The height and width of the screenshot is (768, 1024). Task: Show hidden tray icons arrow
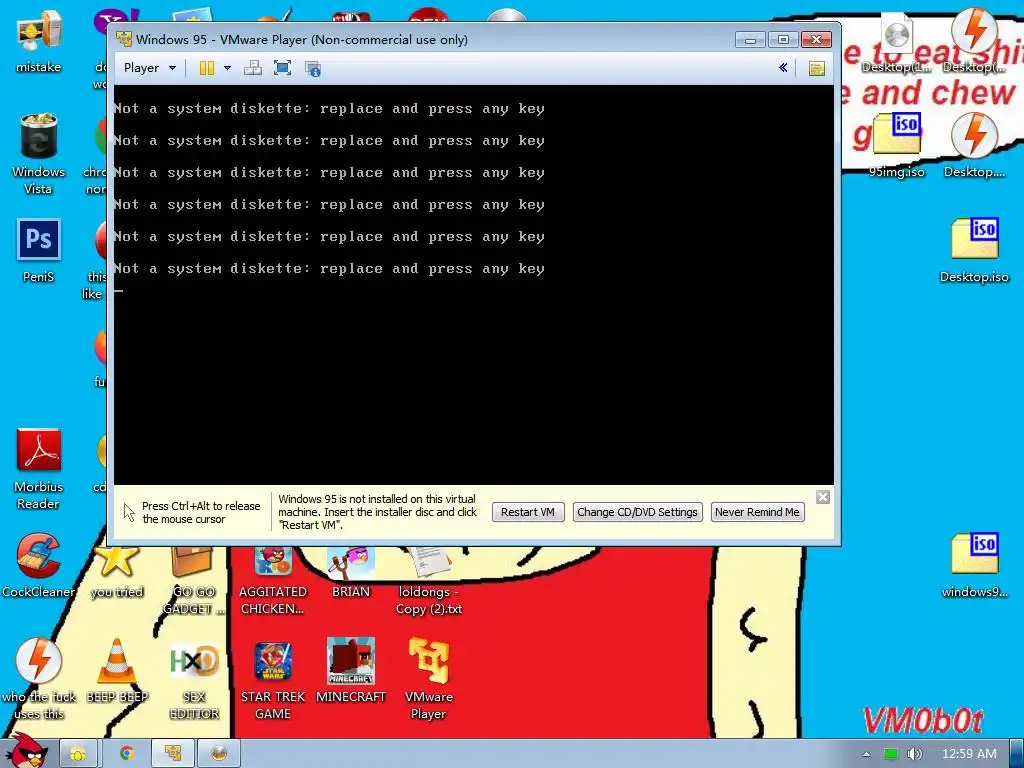tap(866, 754)
